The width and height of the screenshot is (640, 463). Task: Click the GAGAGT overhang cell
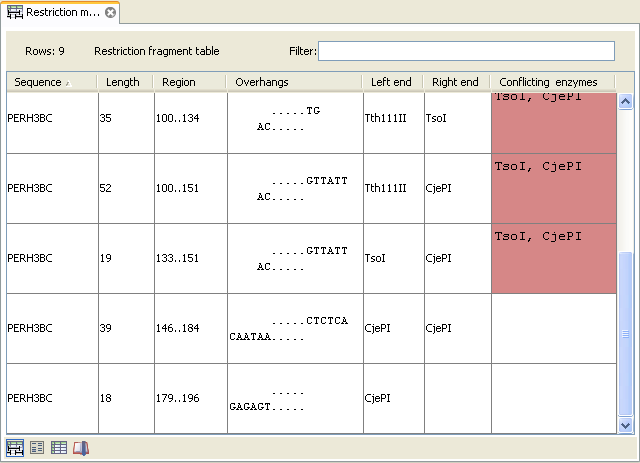[295, 398]
